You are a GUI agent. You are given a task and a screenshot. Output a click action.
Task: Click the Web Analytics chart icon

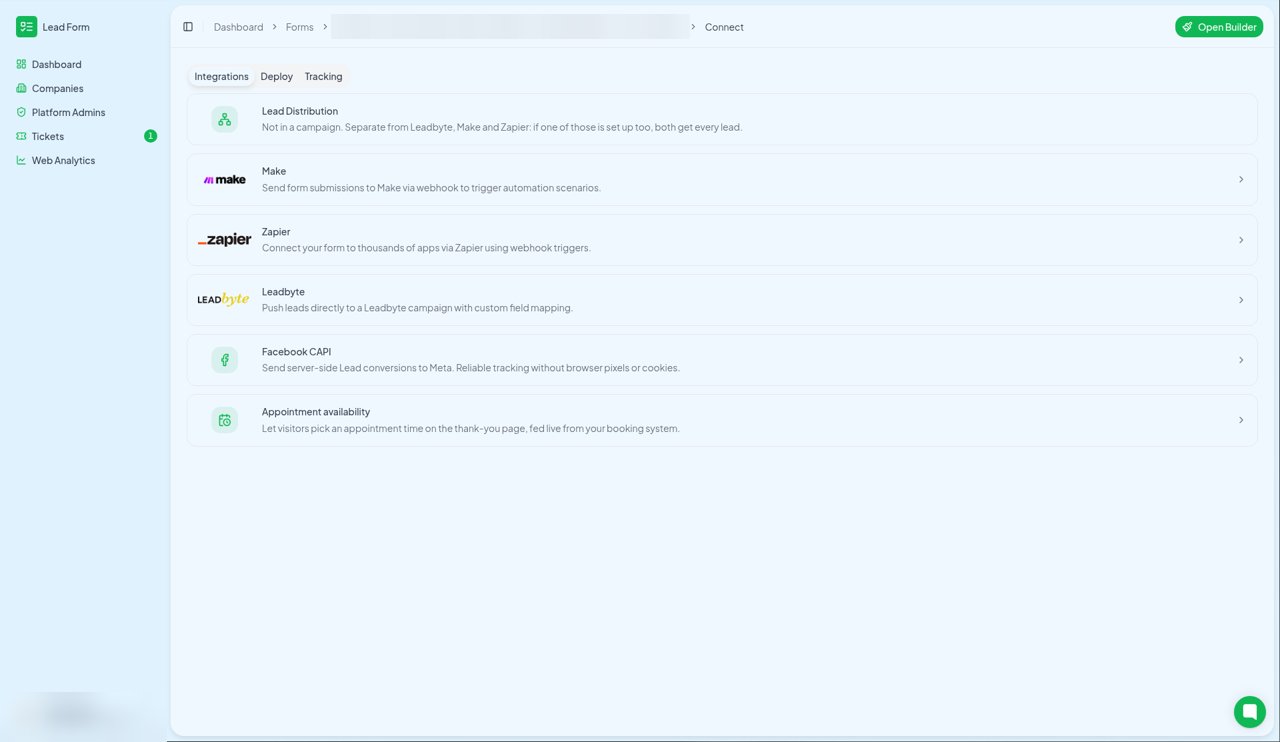coord(21,160)
